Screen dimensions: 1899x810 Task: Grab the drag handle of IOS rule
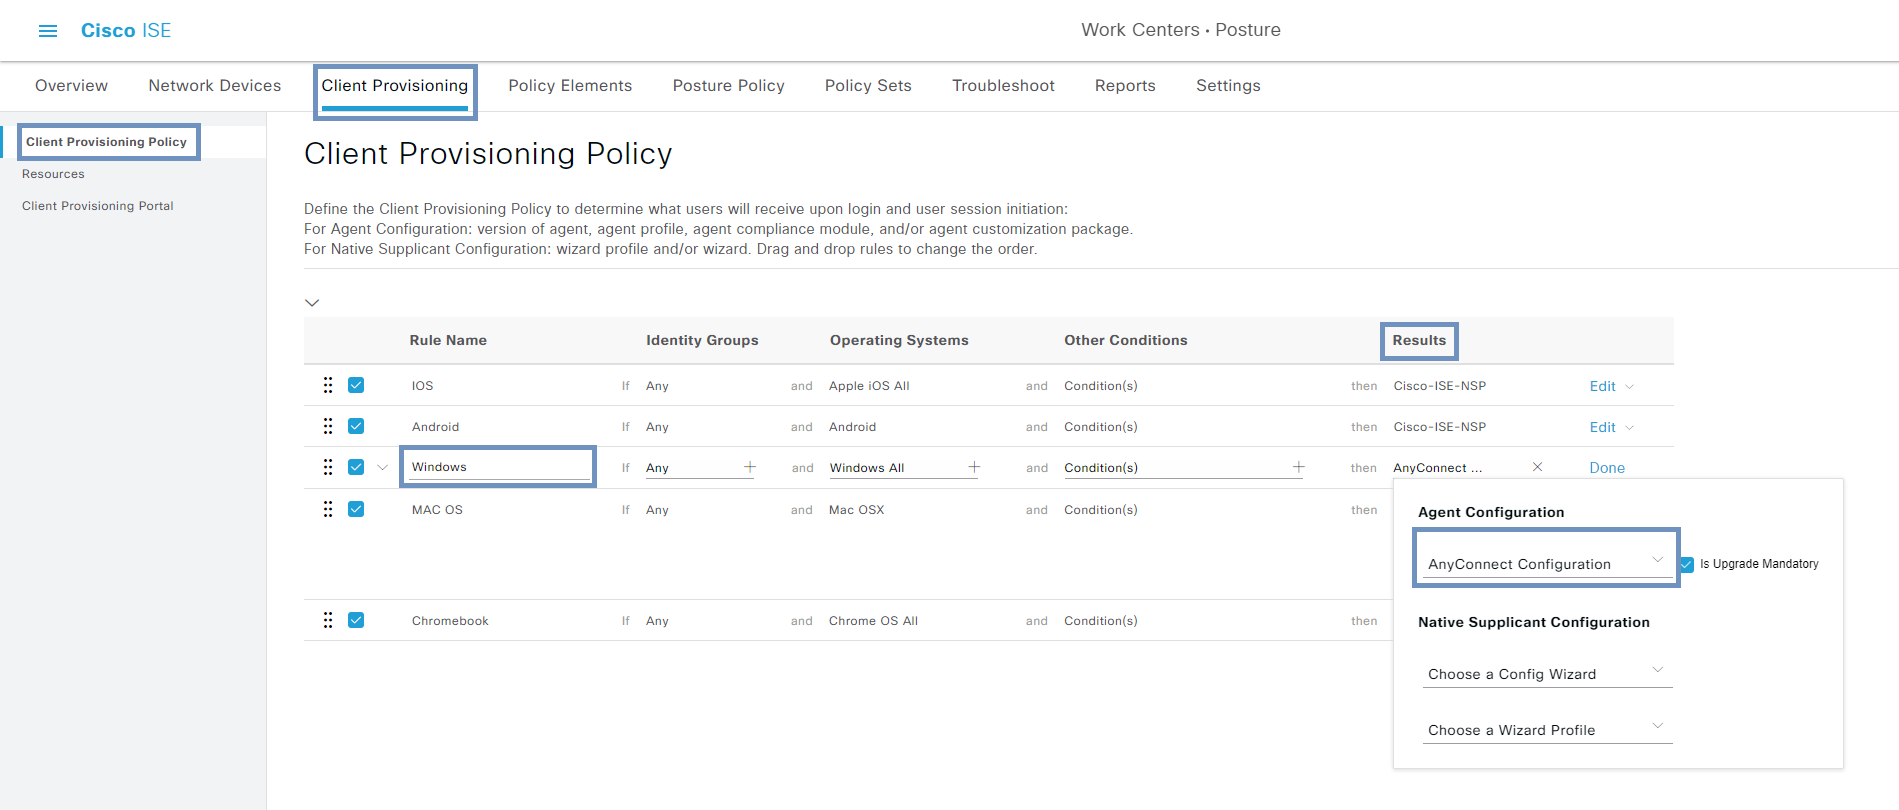328,385
